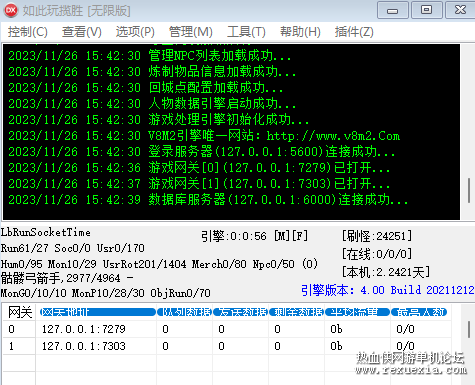This screenshot has height=385, width=475.
Task: Click the 发送数据 column header
Action: (240, 312)
